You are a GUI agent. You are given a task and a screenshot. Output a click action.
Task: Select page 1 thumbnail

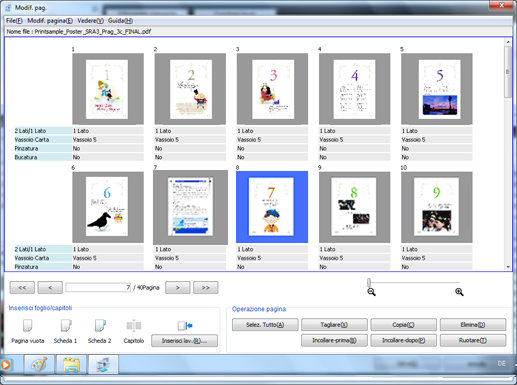(108, 89)
